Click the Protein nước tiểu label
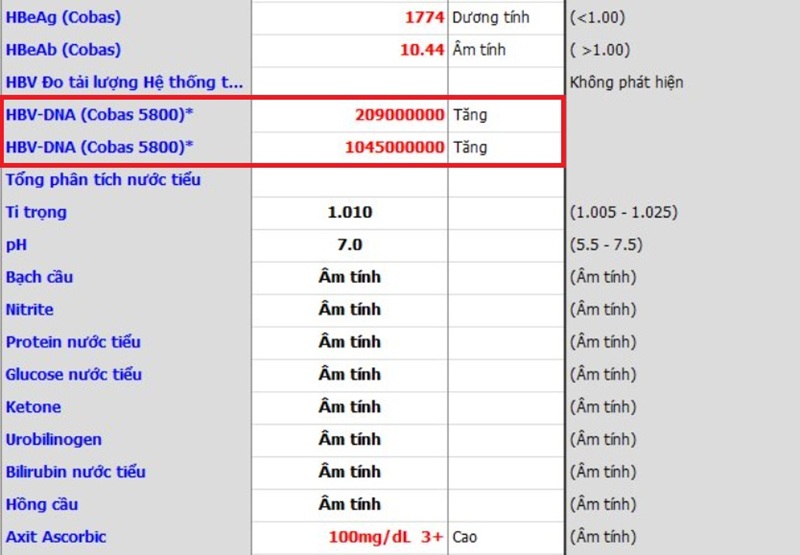 73,342
